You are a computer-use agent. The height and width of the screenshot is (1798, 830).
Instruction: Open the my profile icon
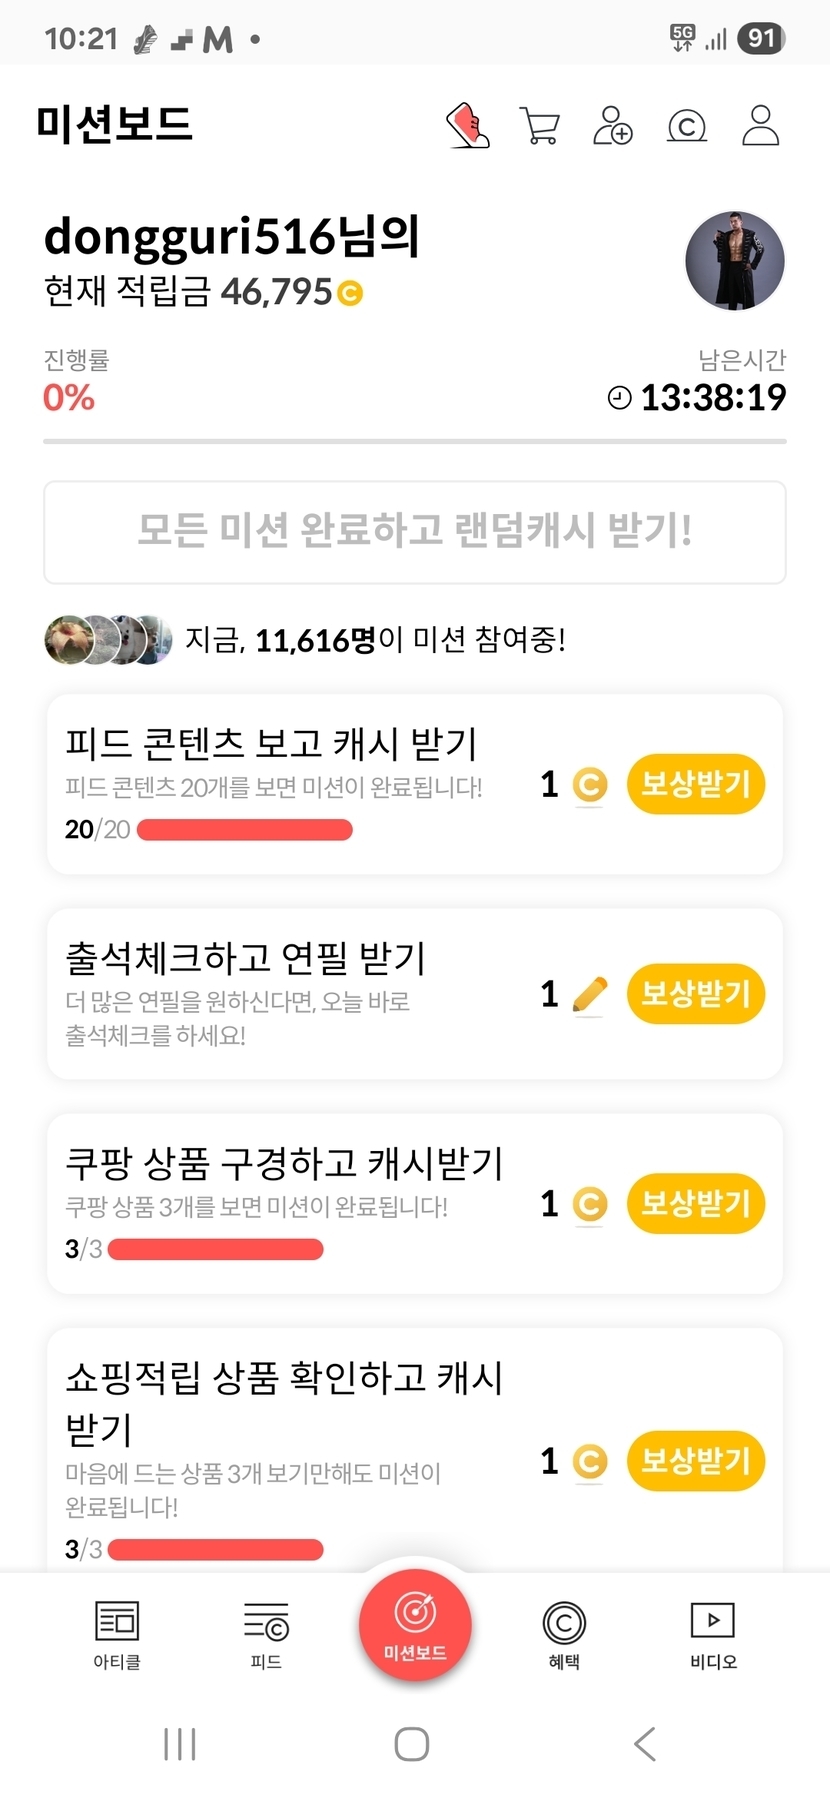point(760,126)
